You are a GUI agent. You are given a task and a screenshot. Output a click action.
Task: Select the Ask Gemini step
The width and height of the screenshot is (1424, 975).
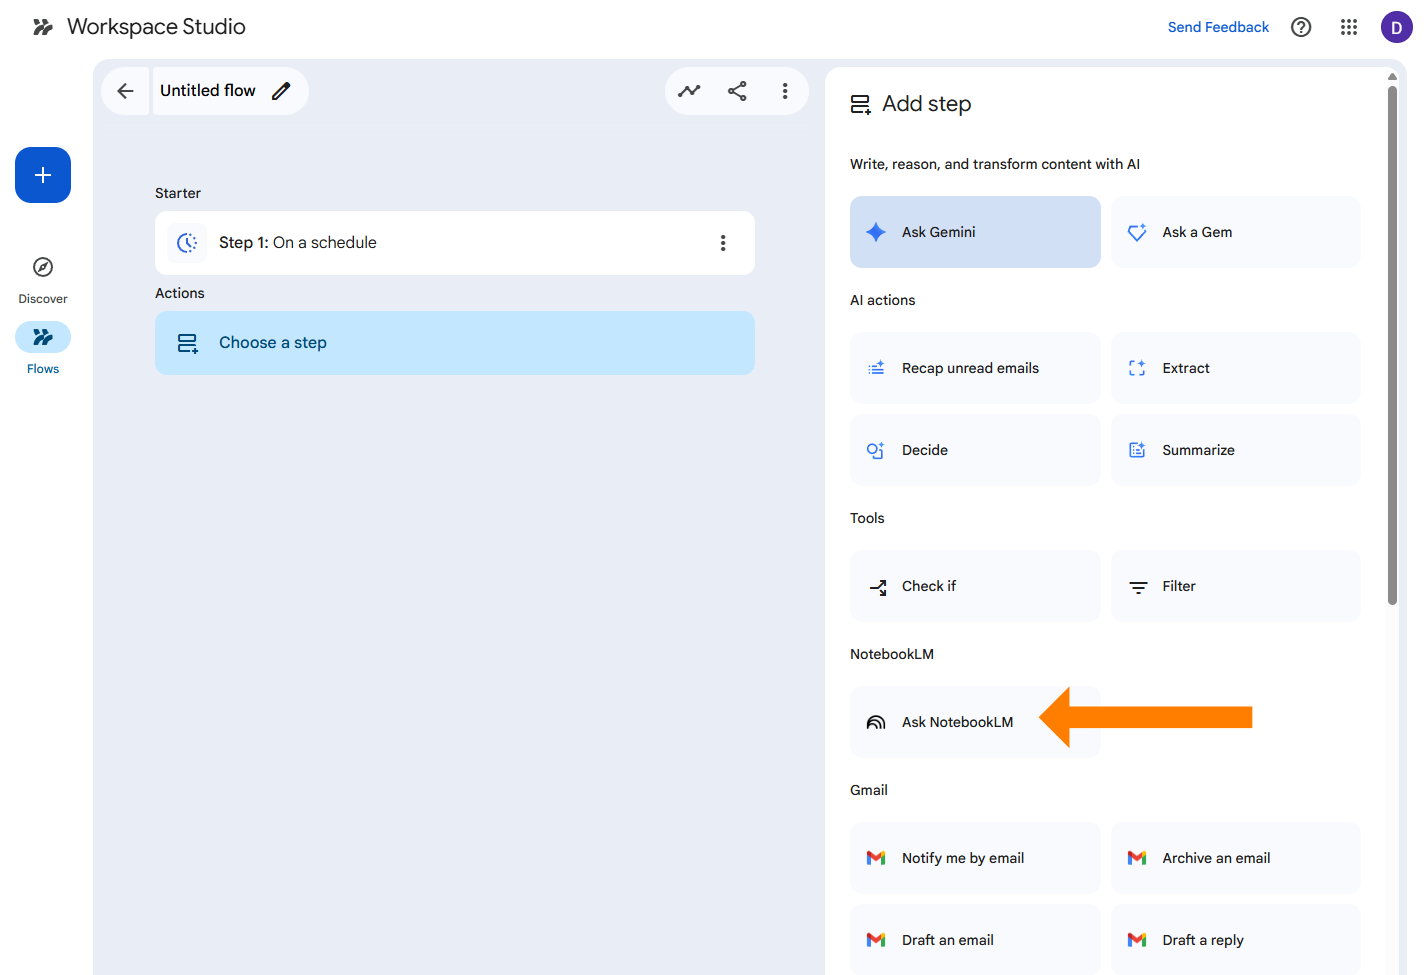pyautogui.click(x=975, y=232)
